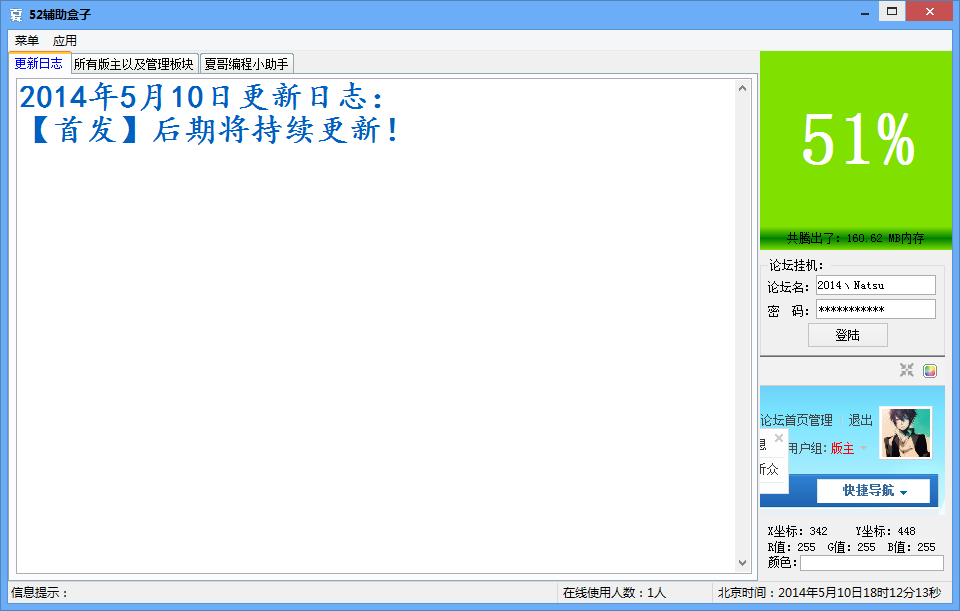Open the 应用 menu
This screenshot has width=960, height=611.
[65, 41]
